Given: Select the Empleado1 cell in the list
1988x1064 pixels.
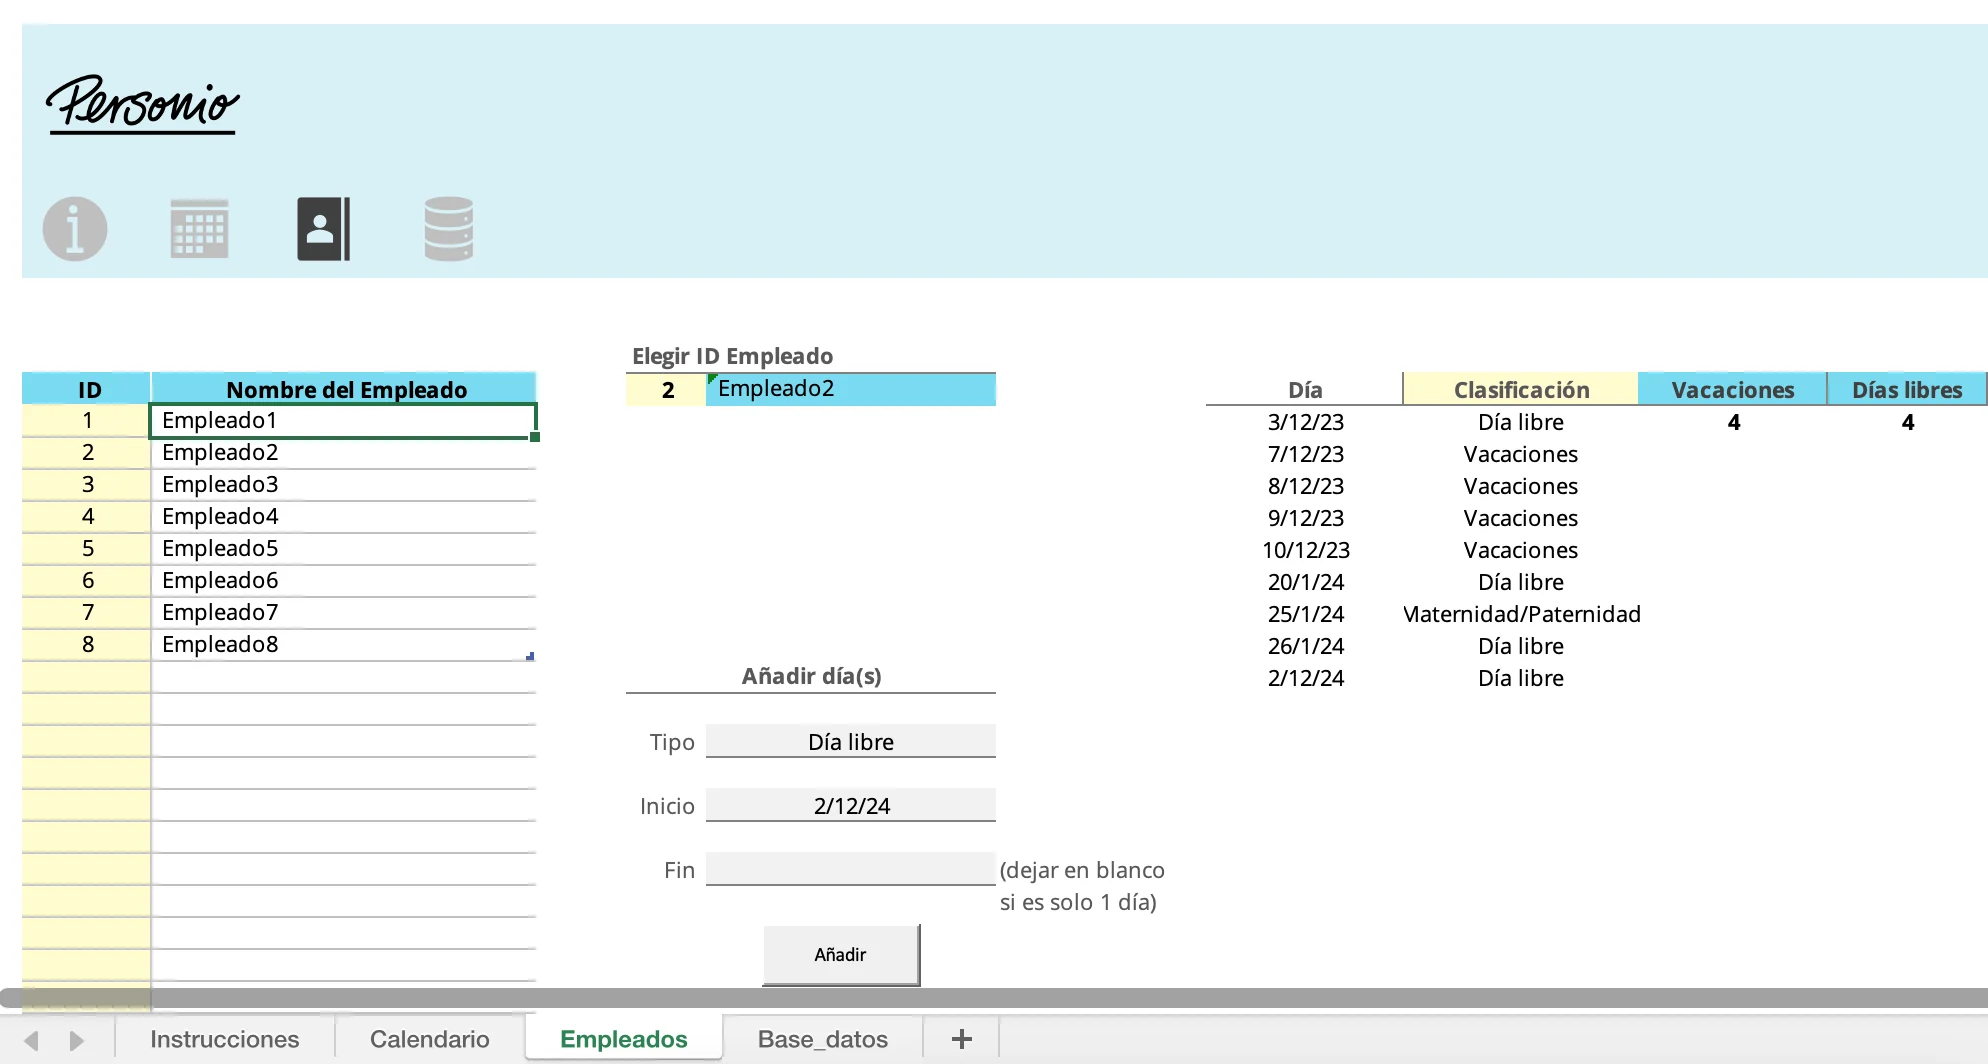Looking at the screenshot, I should (x=343, y=421).
